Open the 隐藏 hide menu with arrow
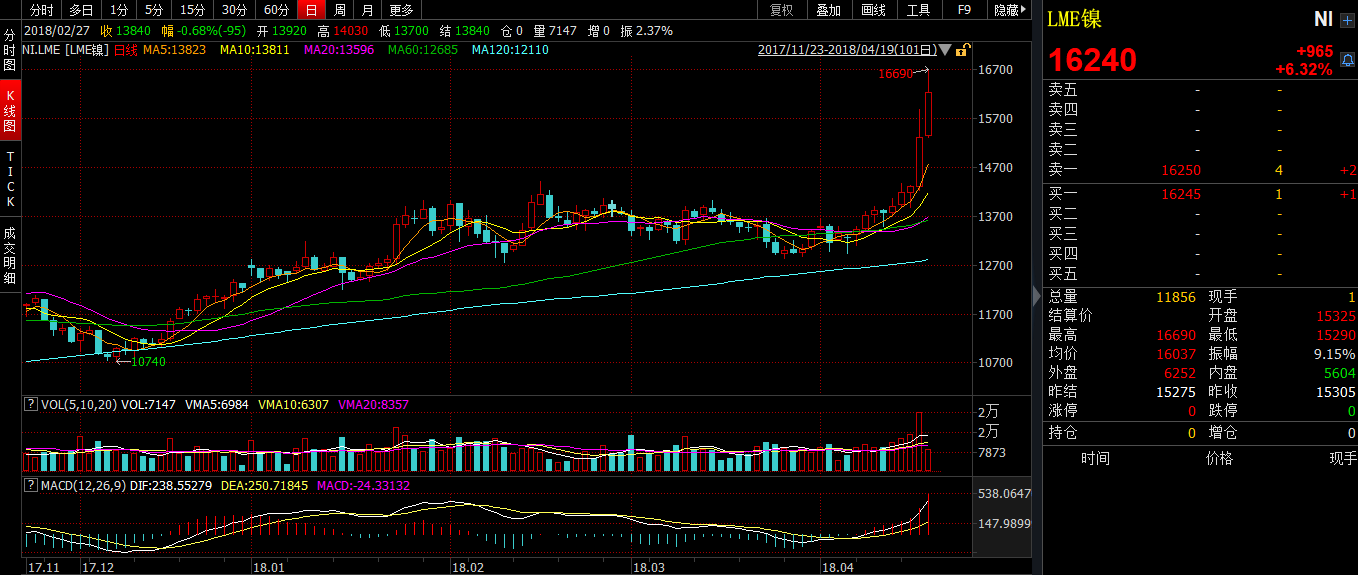 1010,10
